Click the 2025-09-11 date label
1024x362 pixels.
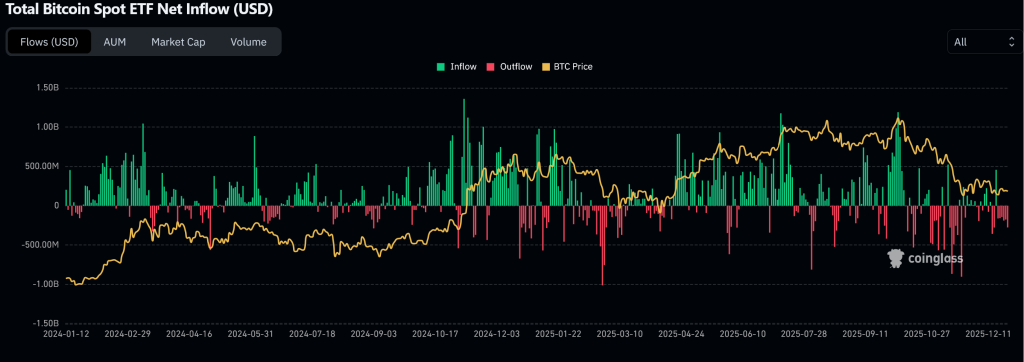[864, 333]
